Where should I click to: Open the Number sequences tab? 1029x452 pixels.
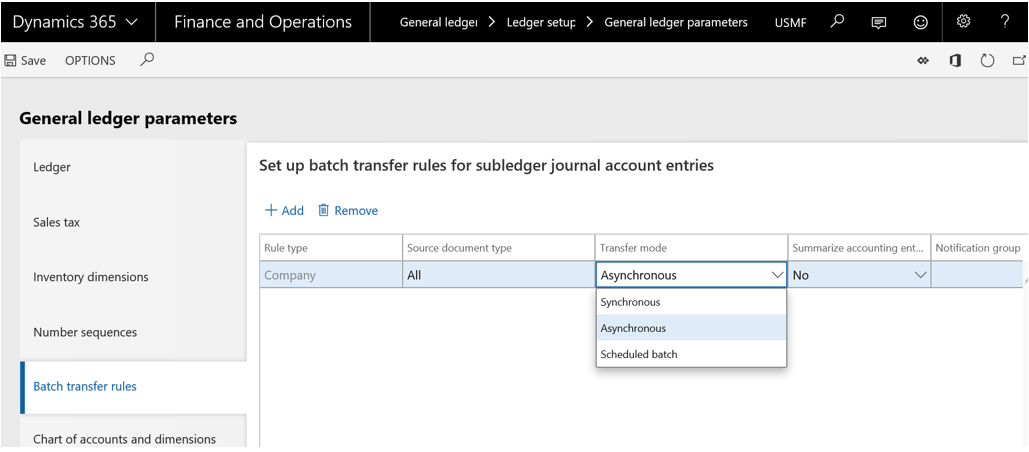(85, 332)
